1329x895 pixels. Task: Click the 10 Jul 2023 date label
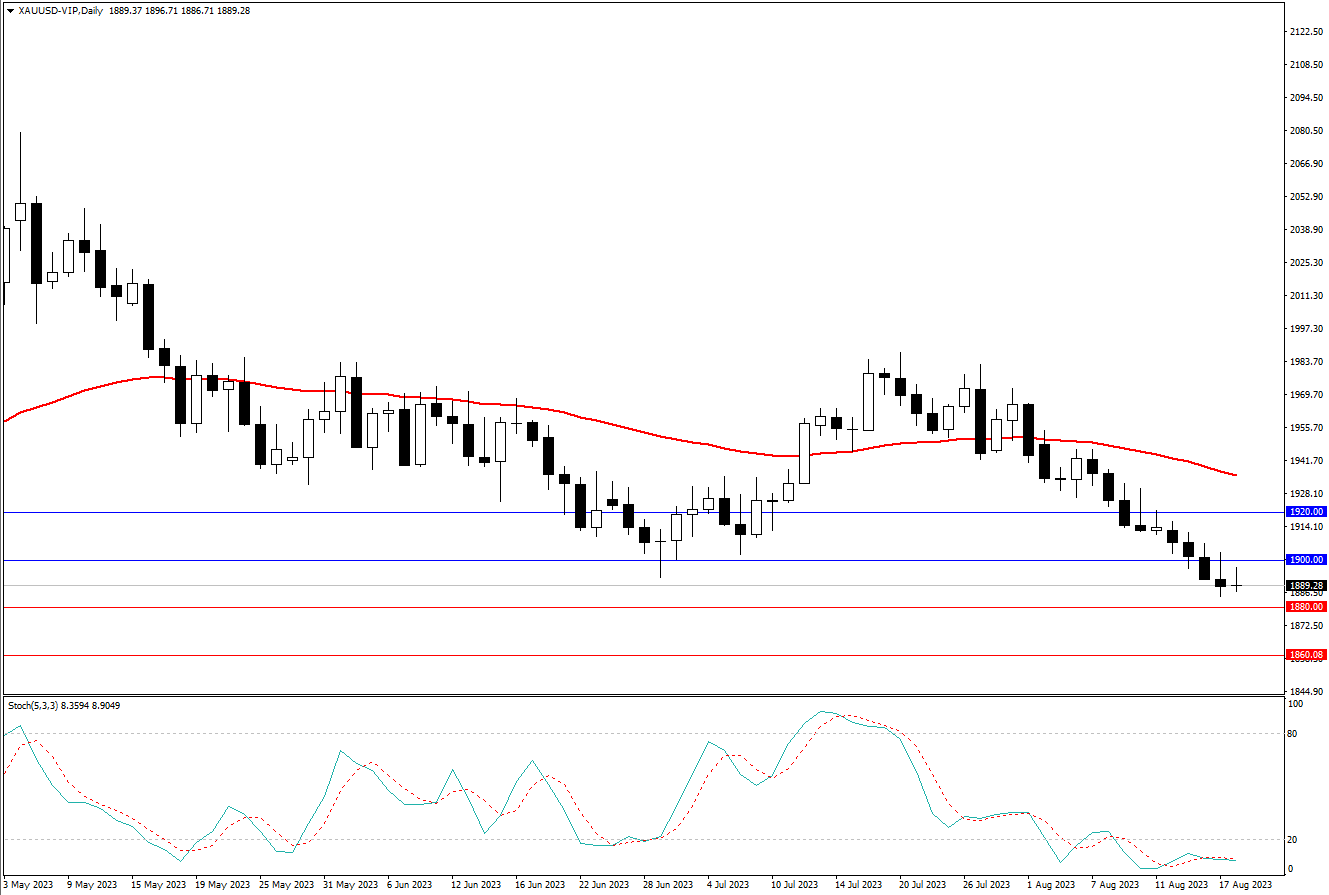(796, 885)
